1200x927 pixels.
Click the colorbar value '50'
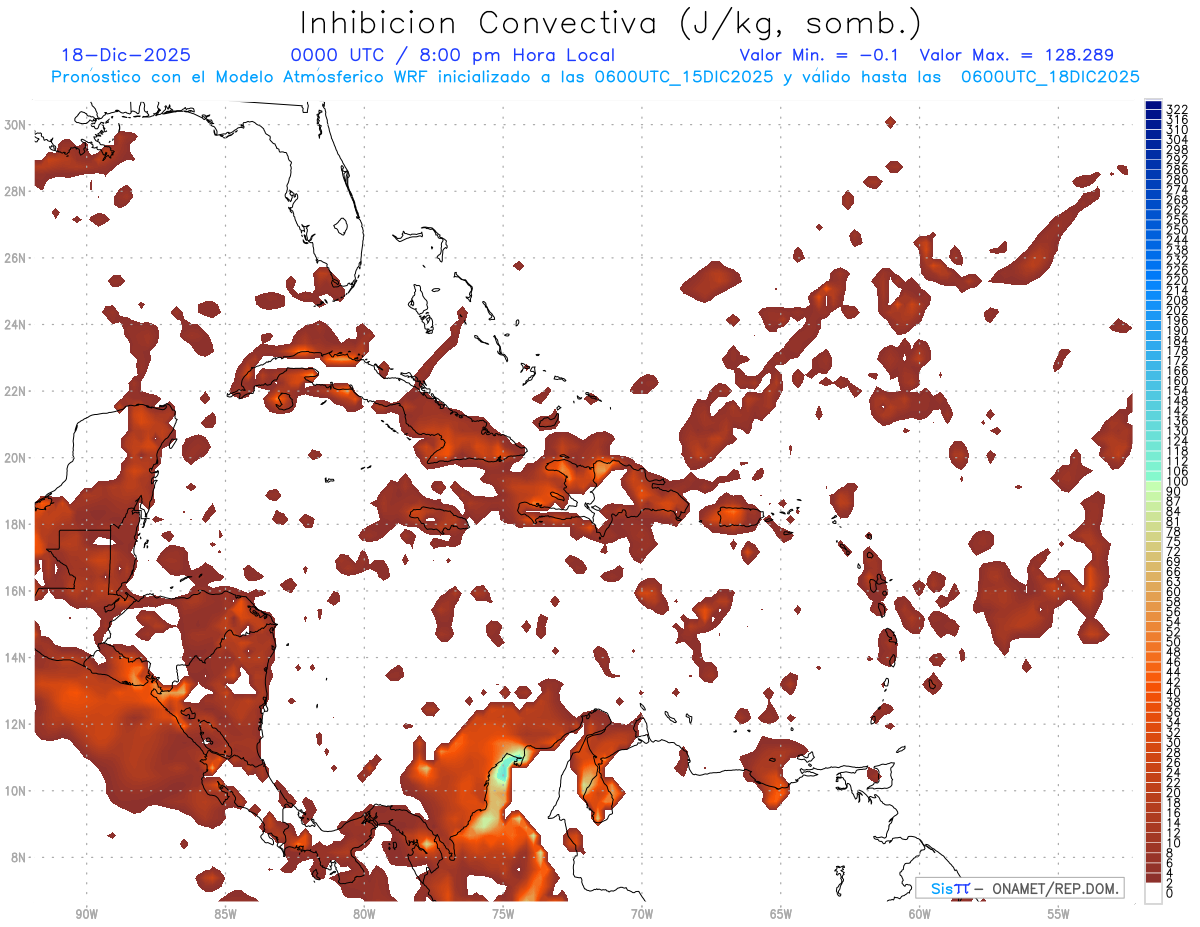pyautogui.click(x=1174, y=642)
